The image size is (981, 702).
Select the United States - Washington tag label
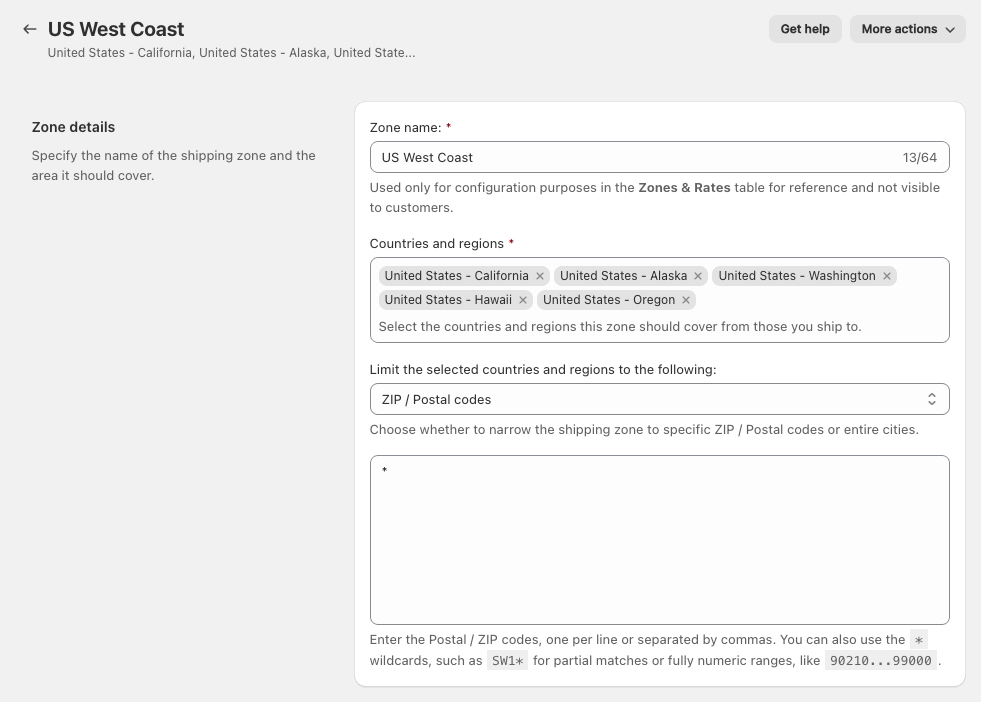tap(796, 276)
